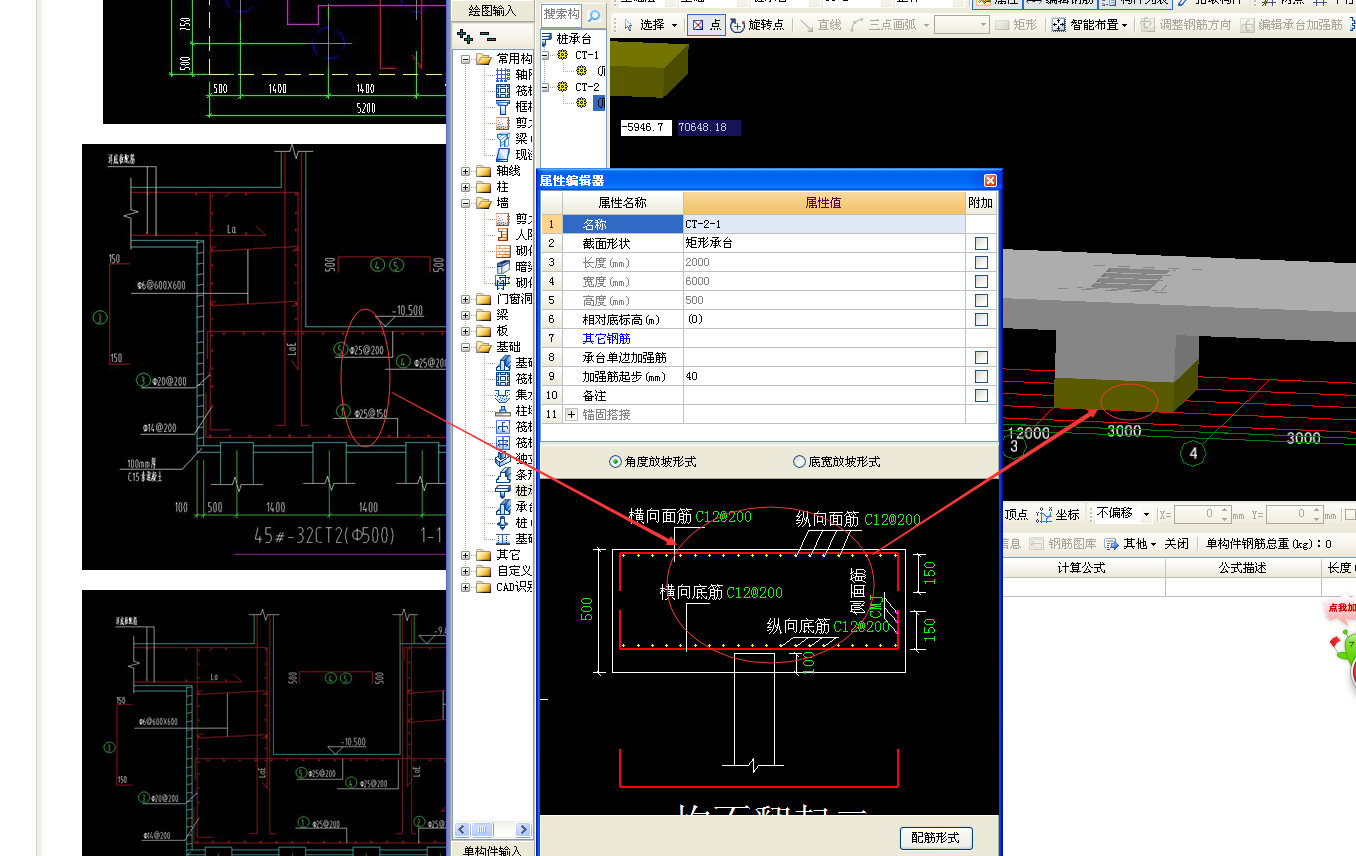
Task: Click the 集水坑 icon under 基础
Action: (x=503, y=395)
